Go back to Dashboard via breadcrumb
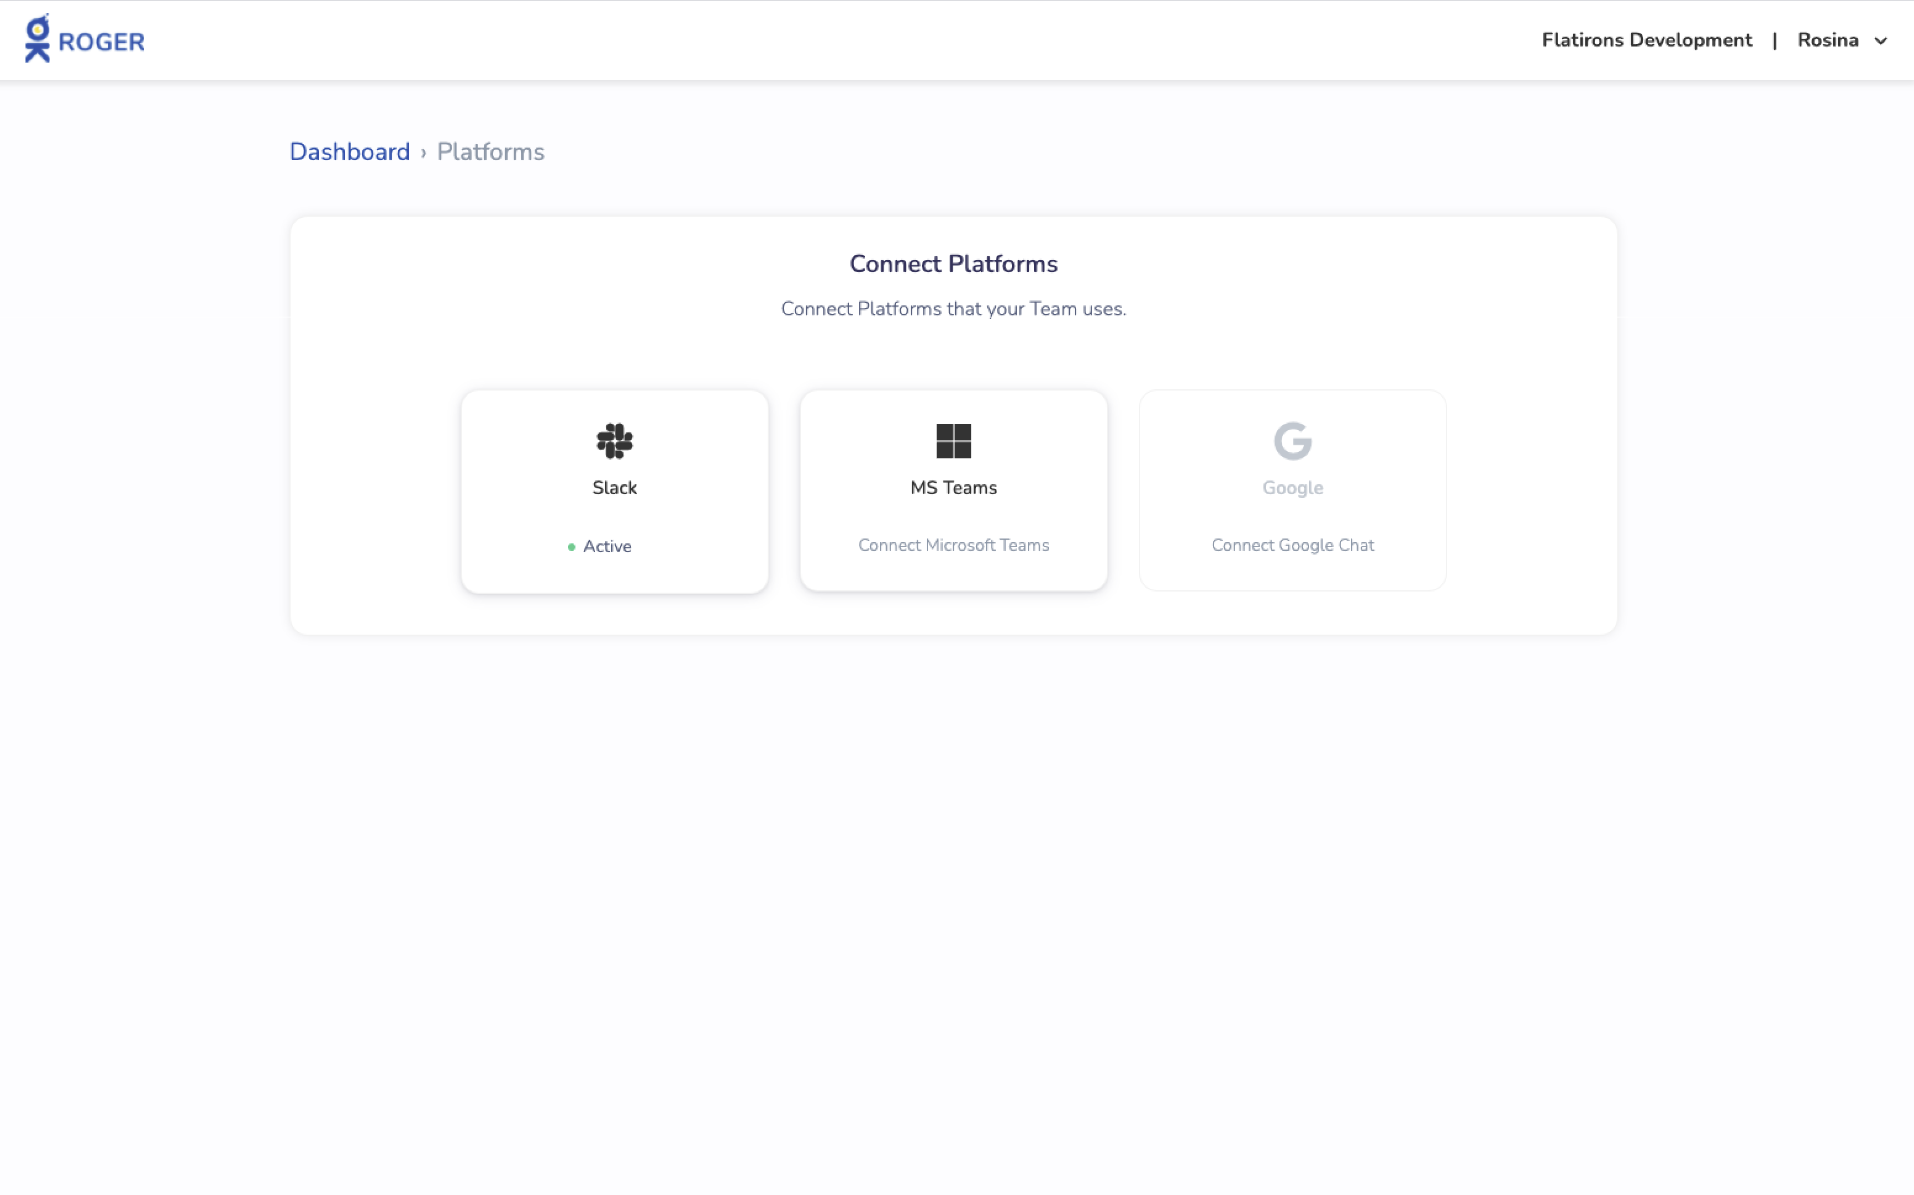 (349, 152)
